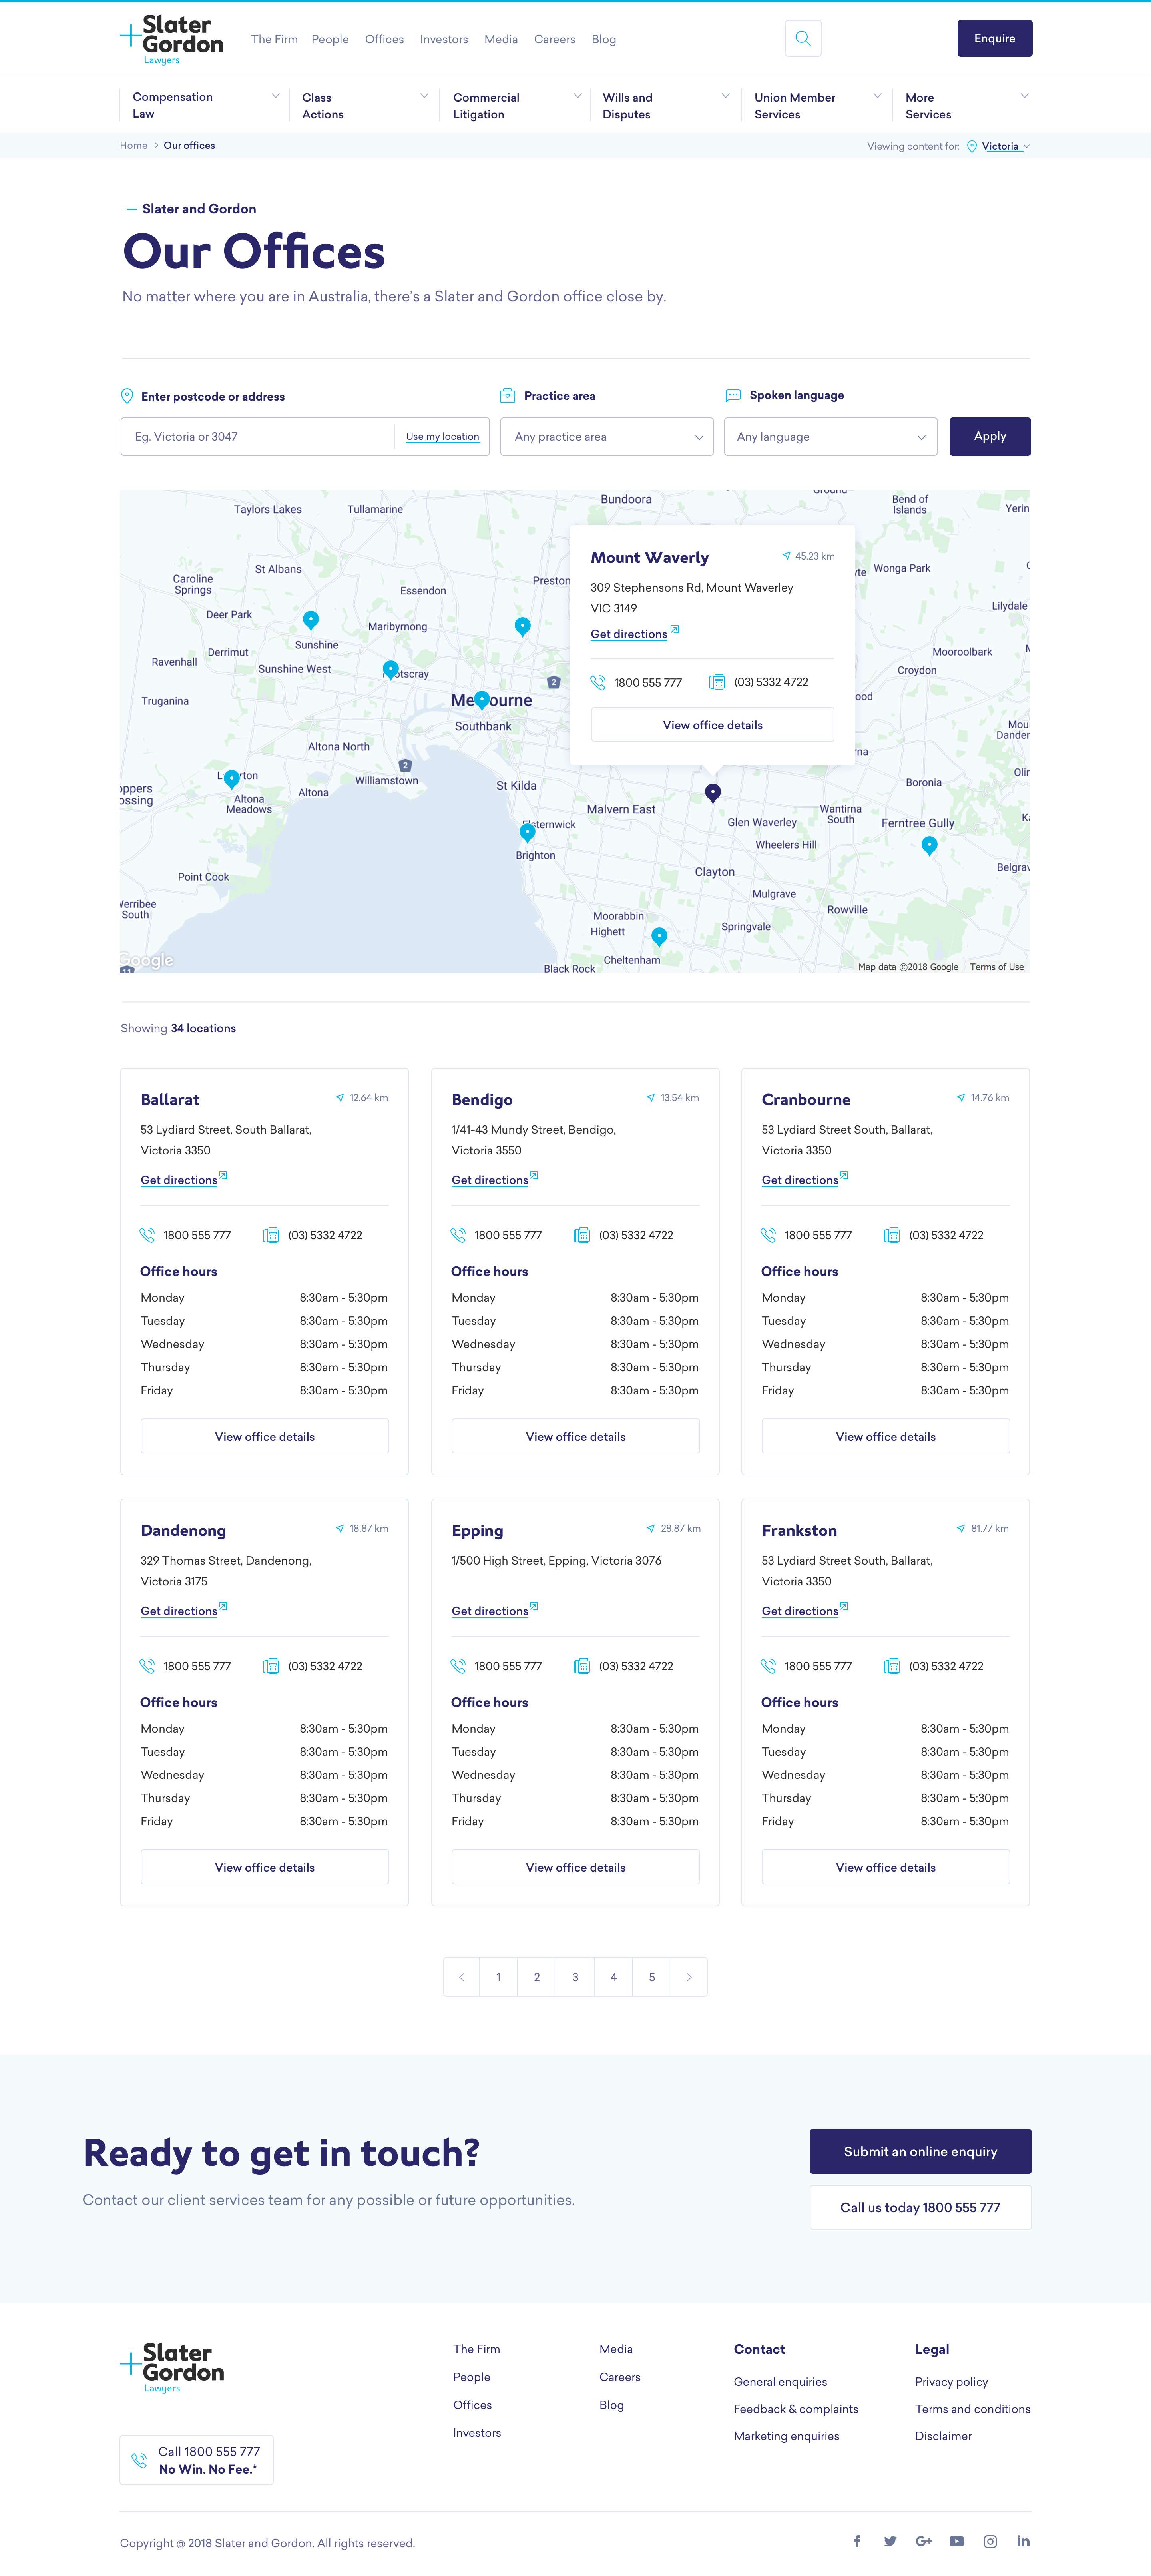Image resolution: width=1151 pixels, height=2576 pixels.
Task: Open the Any language dropdown
Action: pyautogui.click(x=831, y=437)
